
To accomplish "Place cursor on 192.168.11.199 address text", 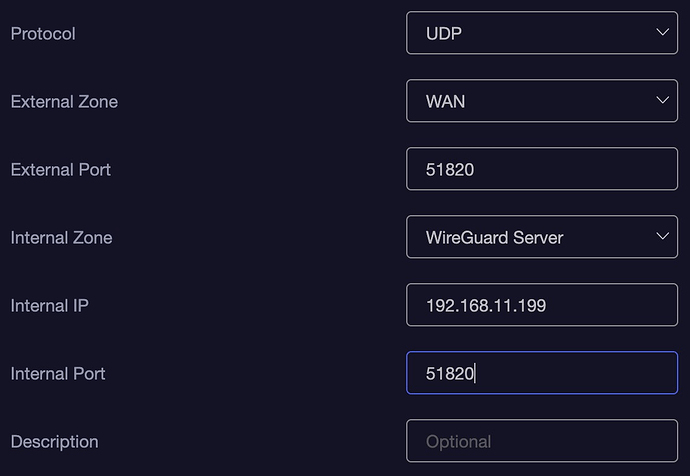I will (x=486, y=306).
